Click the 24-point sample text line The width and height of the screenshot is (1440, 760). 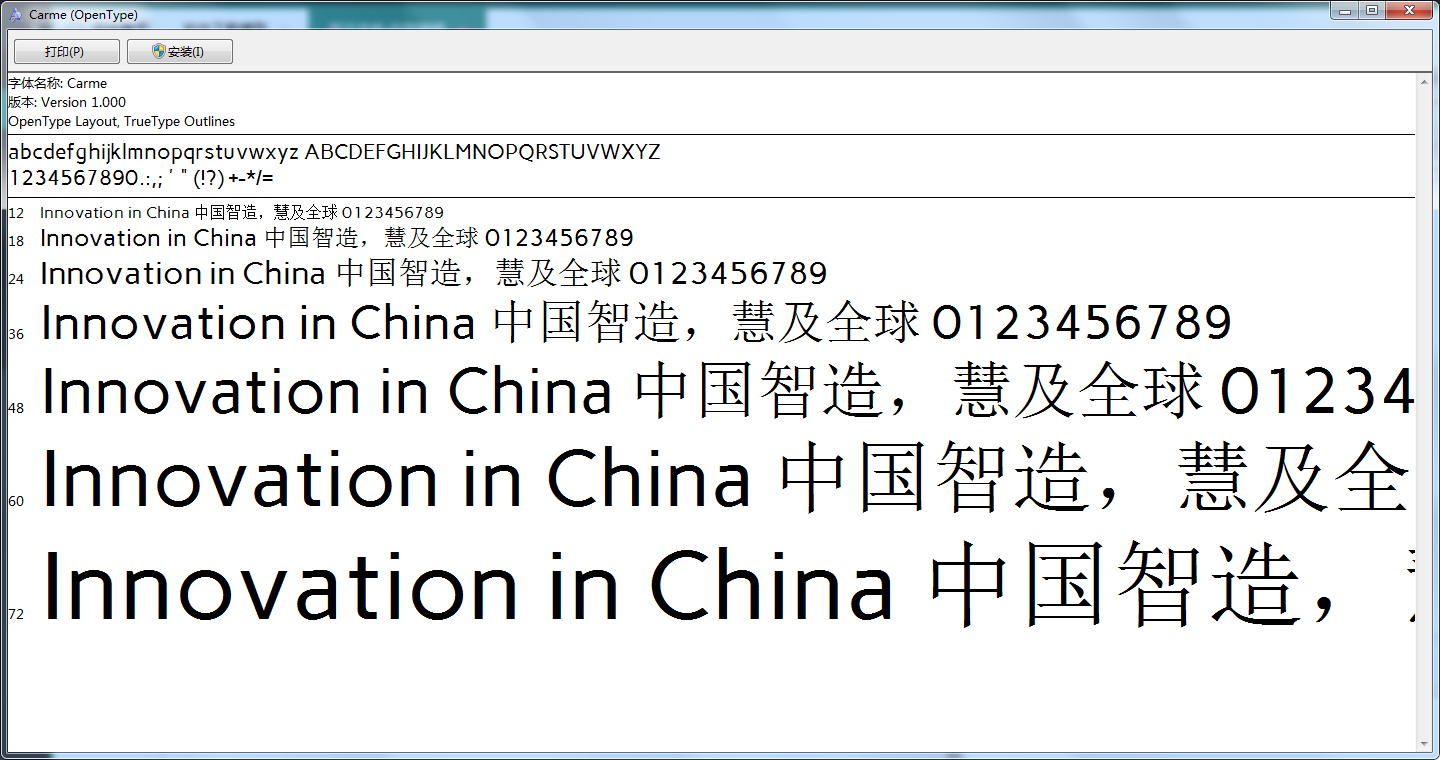click(434, 273)
